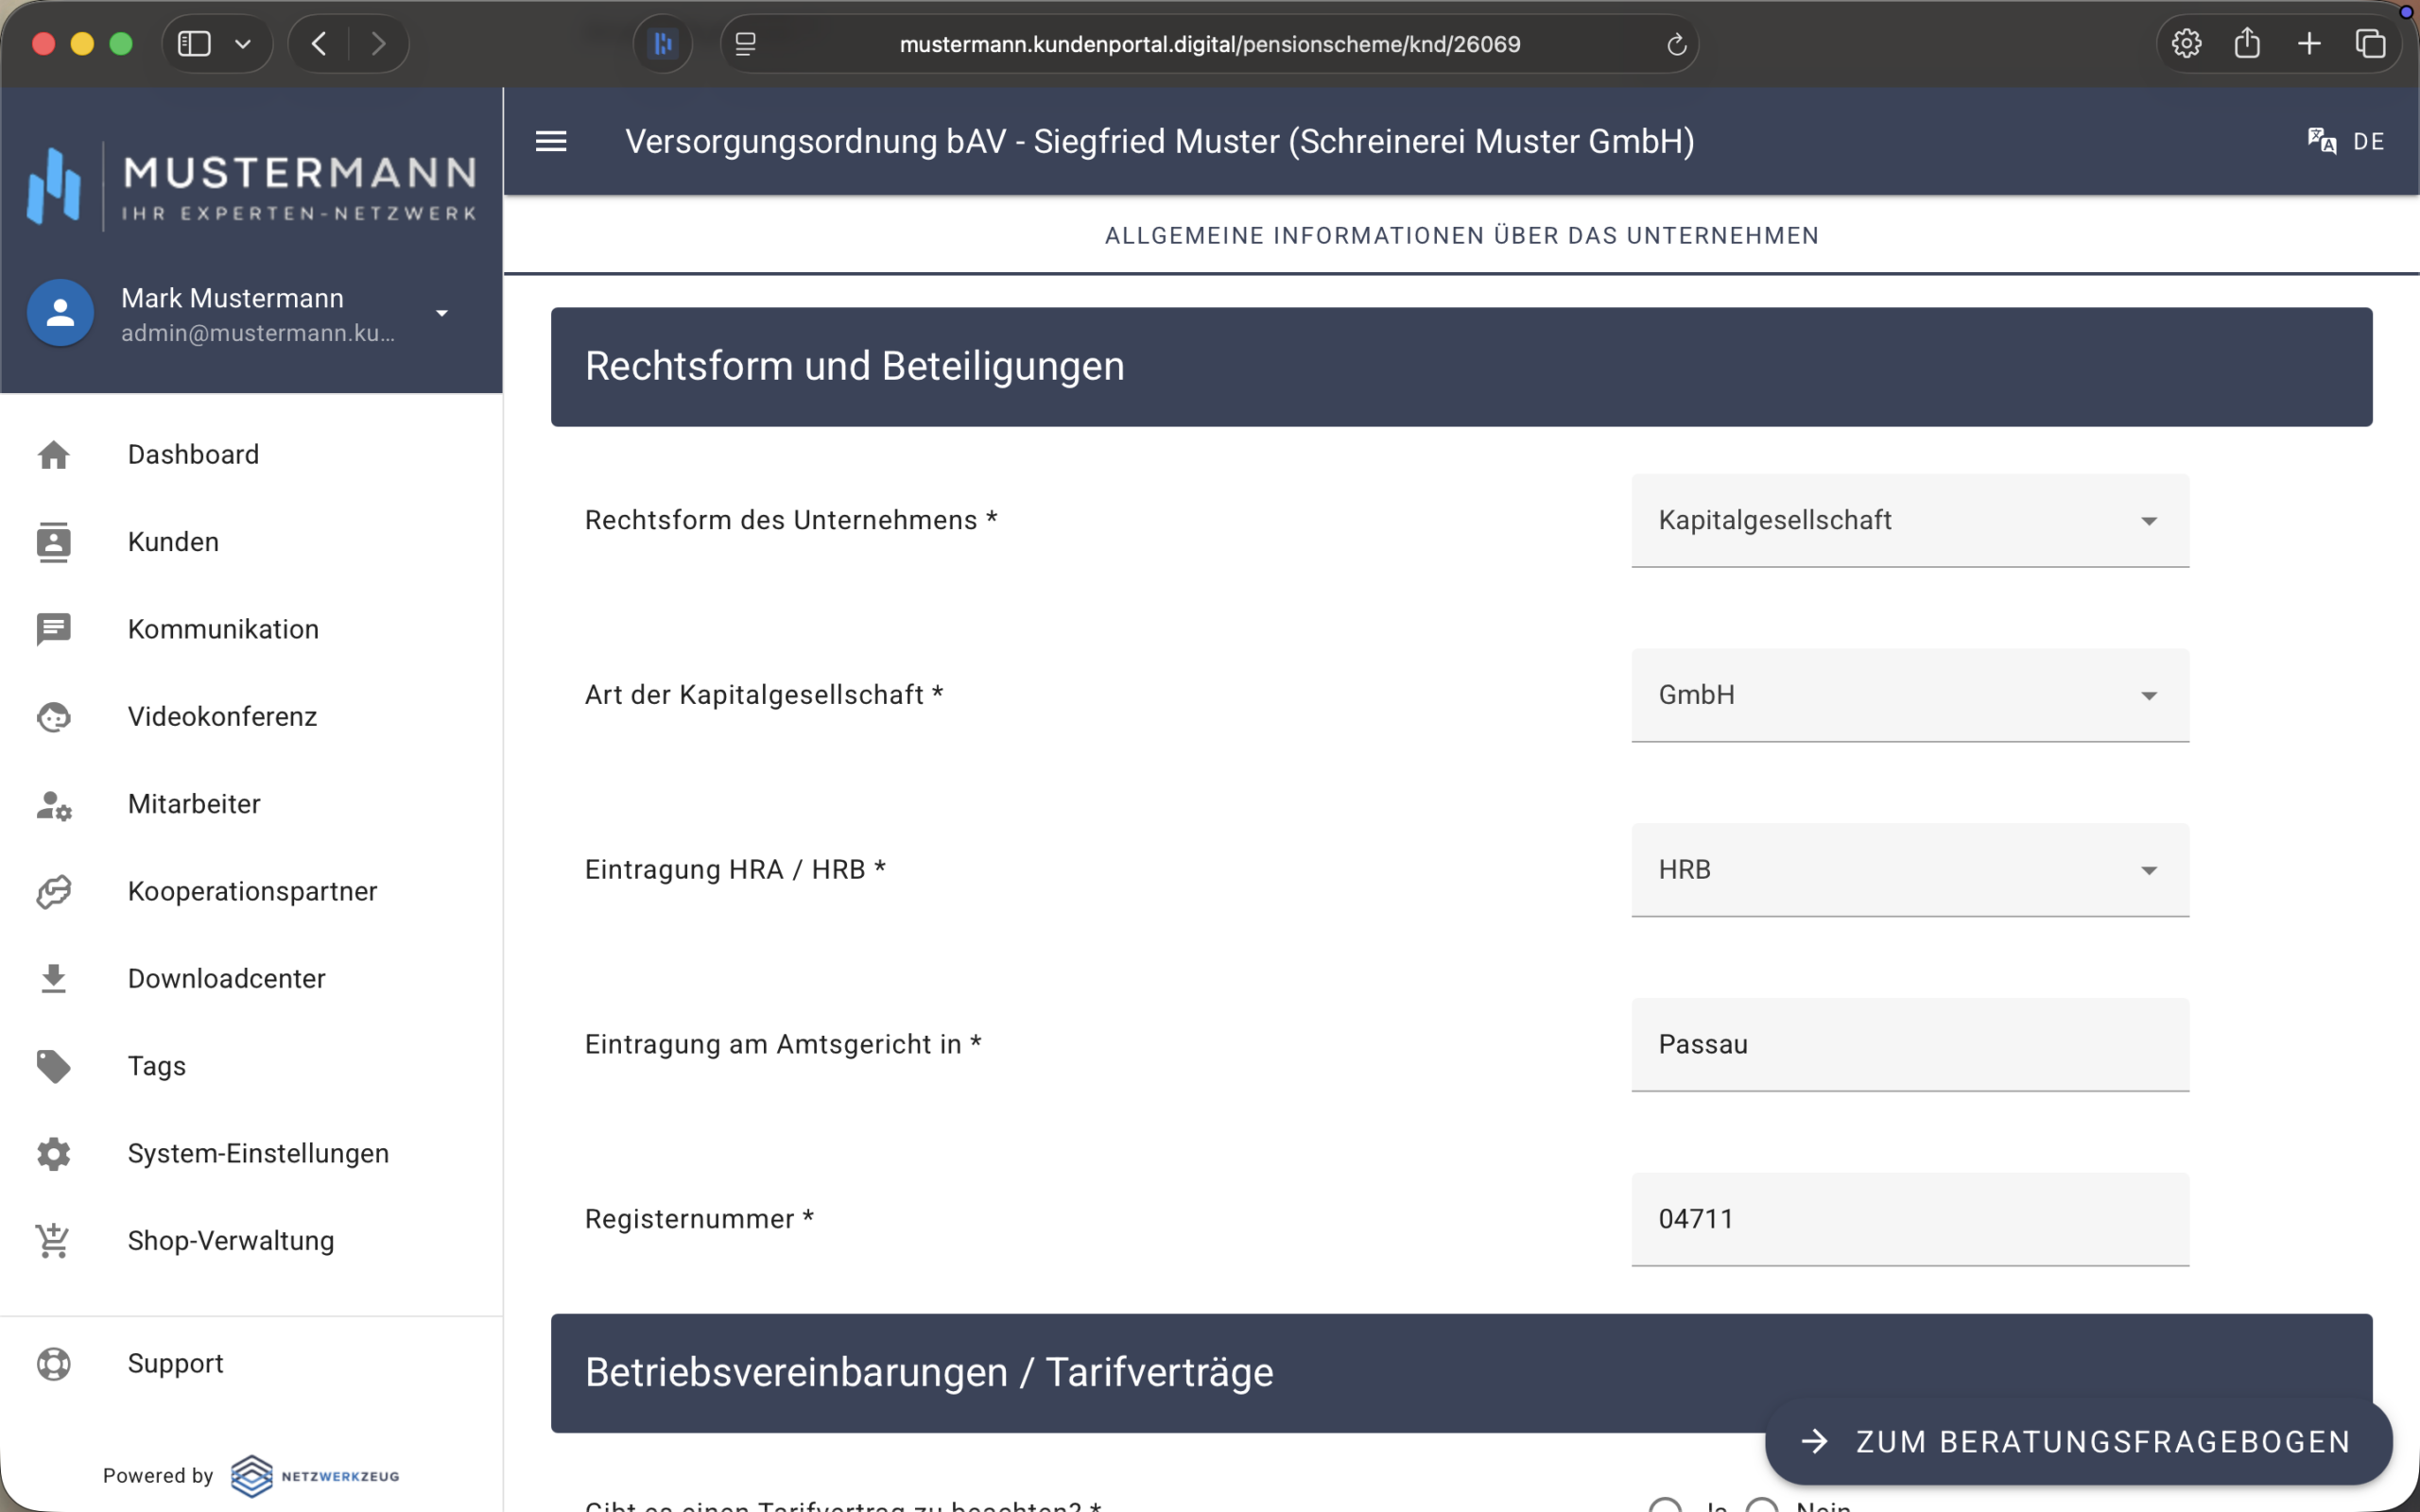Click the Tags label icon
The image size is (2420, 1512).
coord(54,1066)
